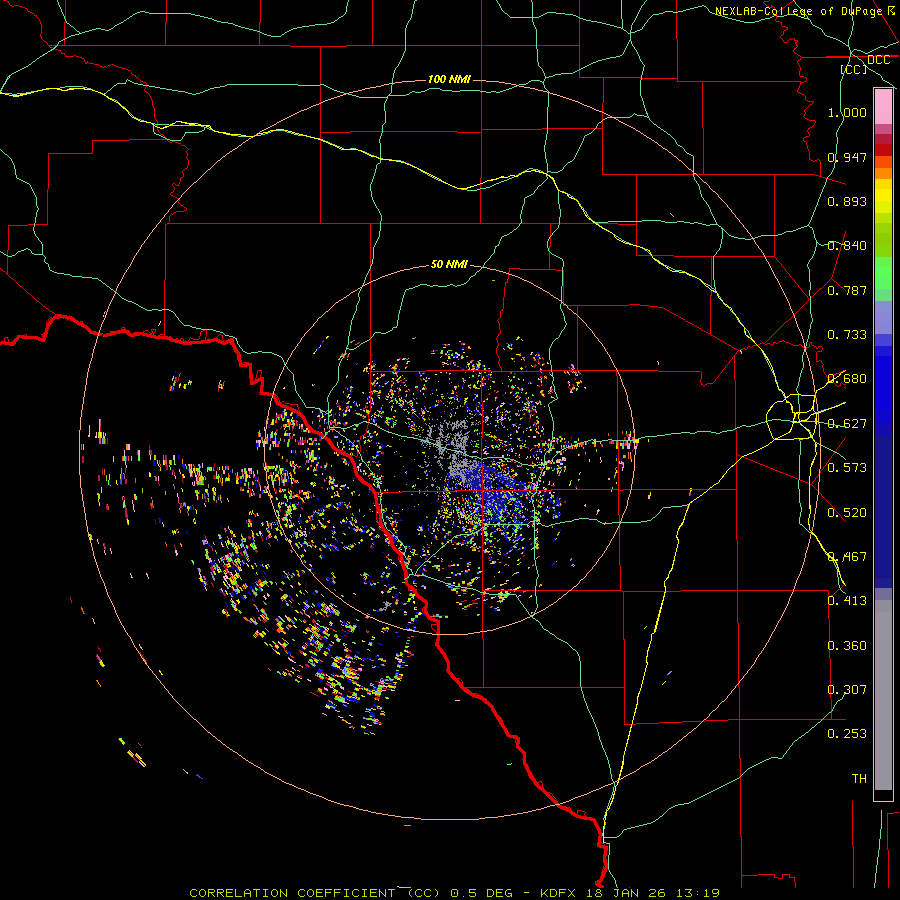Click the CORRELATION COEFFICIENT (CC) caption text
The image size is (900, 900).
[315, 893]
